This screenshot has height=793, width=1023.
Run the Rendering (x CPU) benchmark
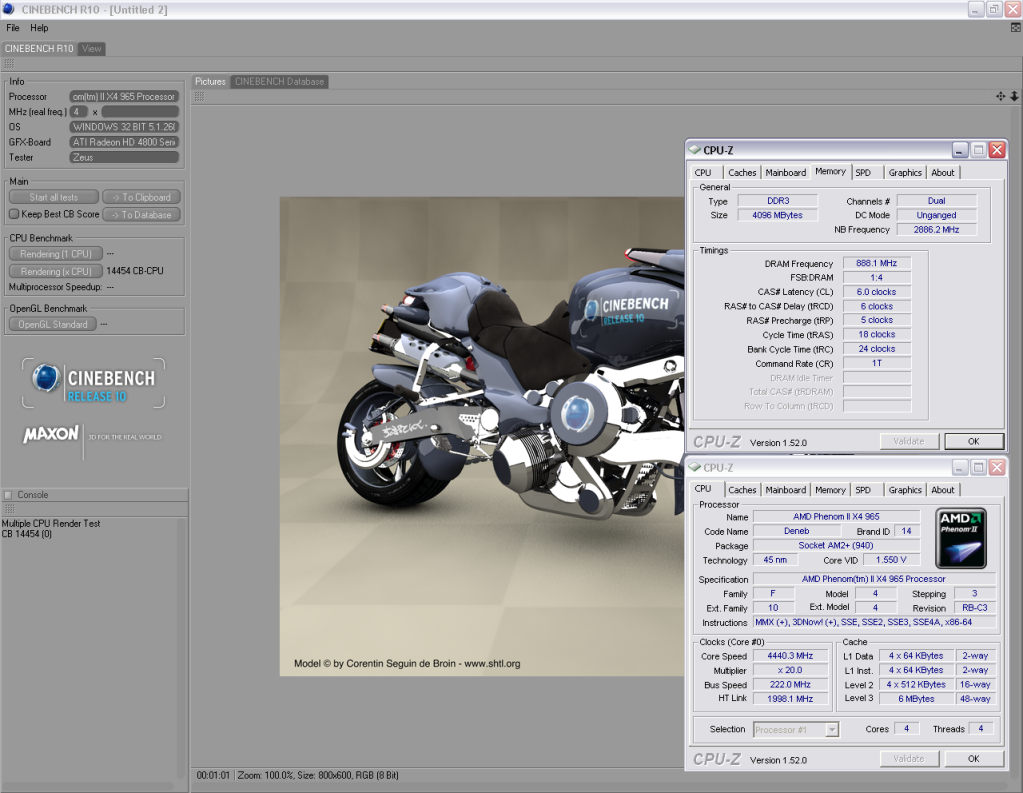pyautogui.click(x=55, y=272)
